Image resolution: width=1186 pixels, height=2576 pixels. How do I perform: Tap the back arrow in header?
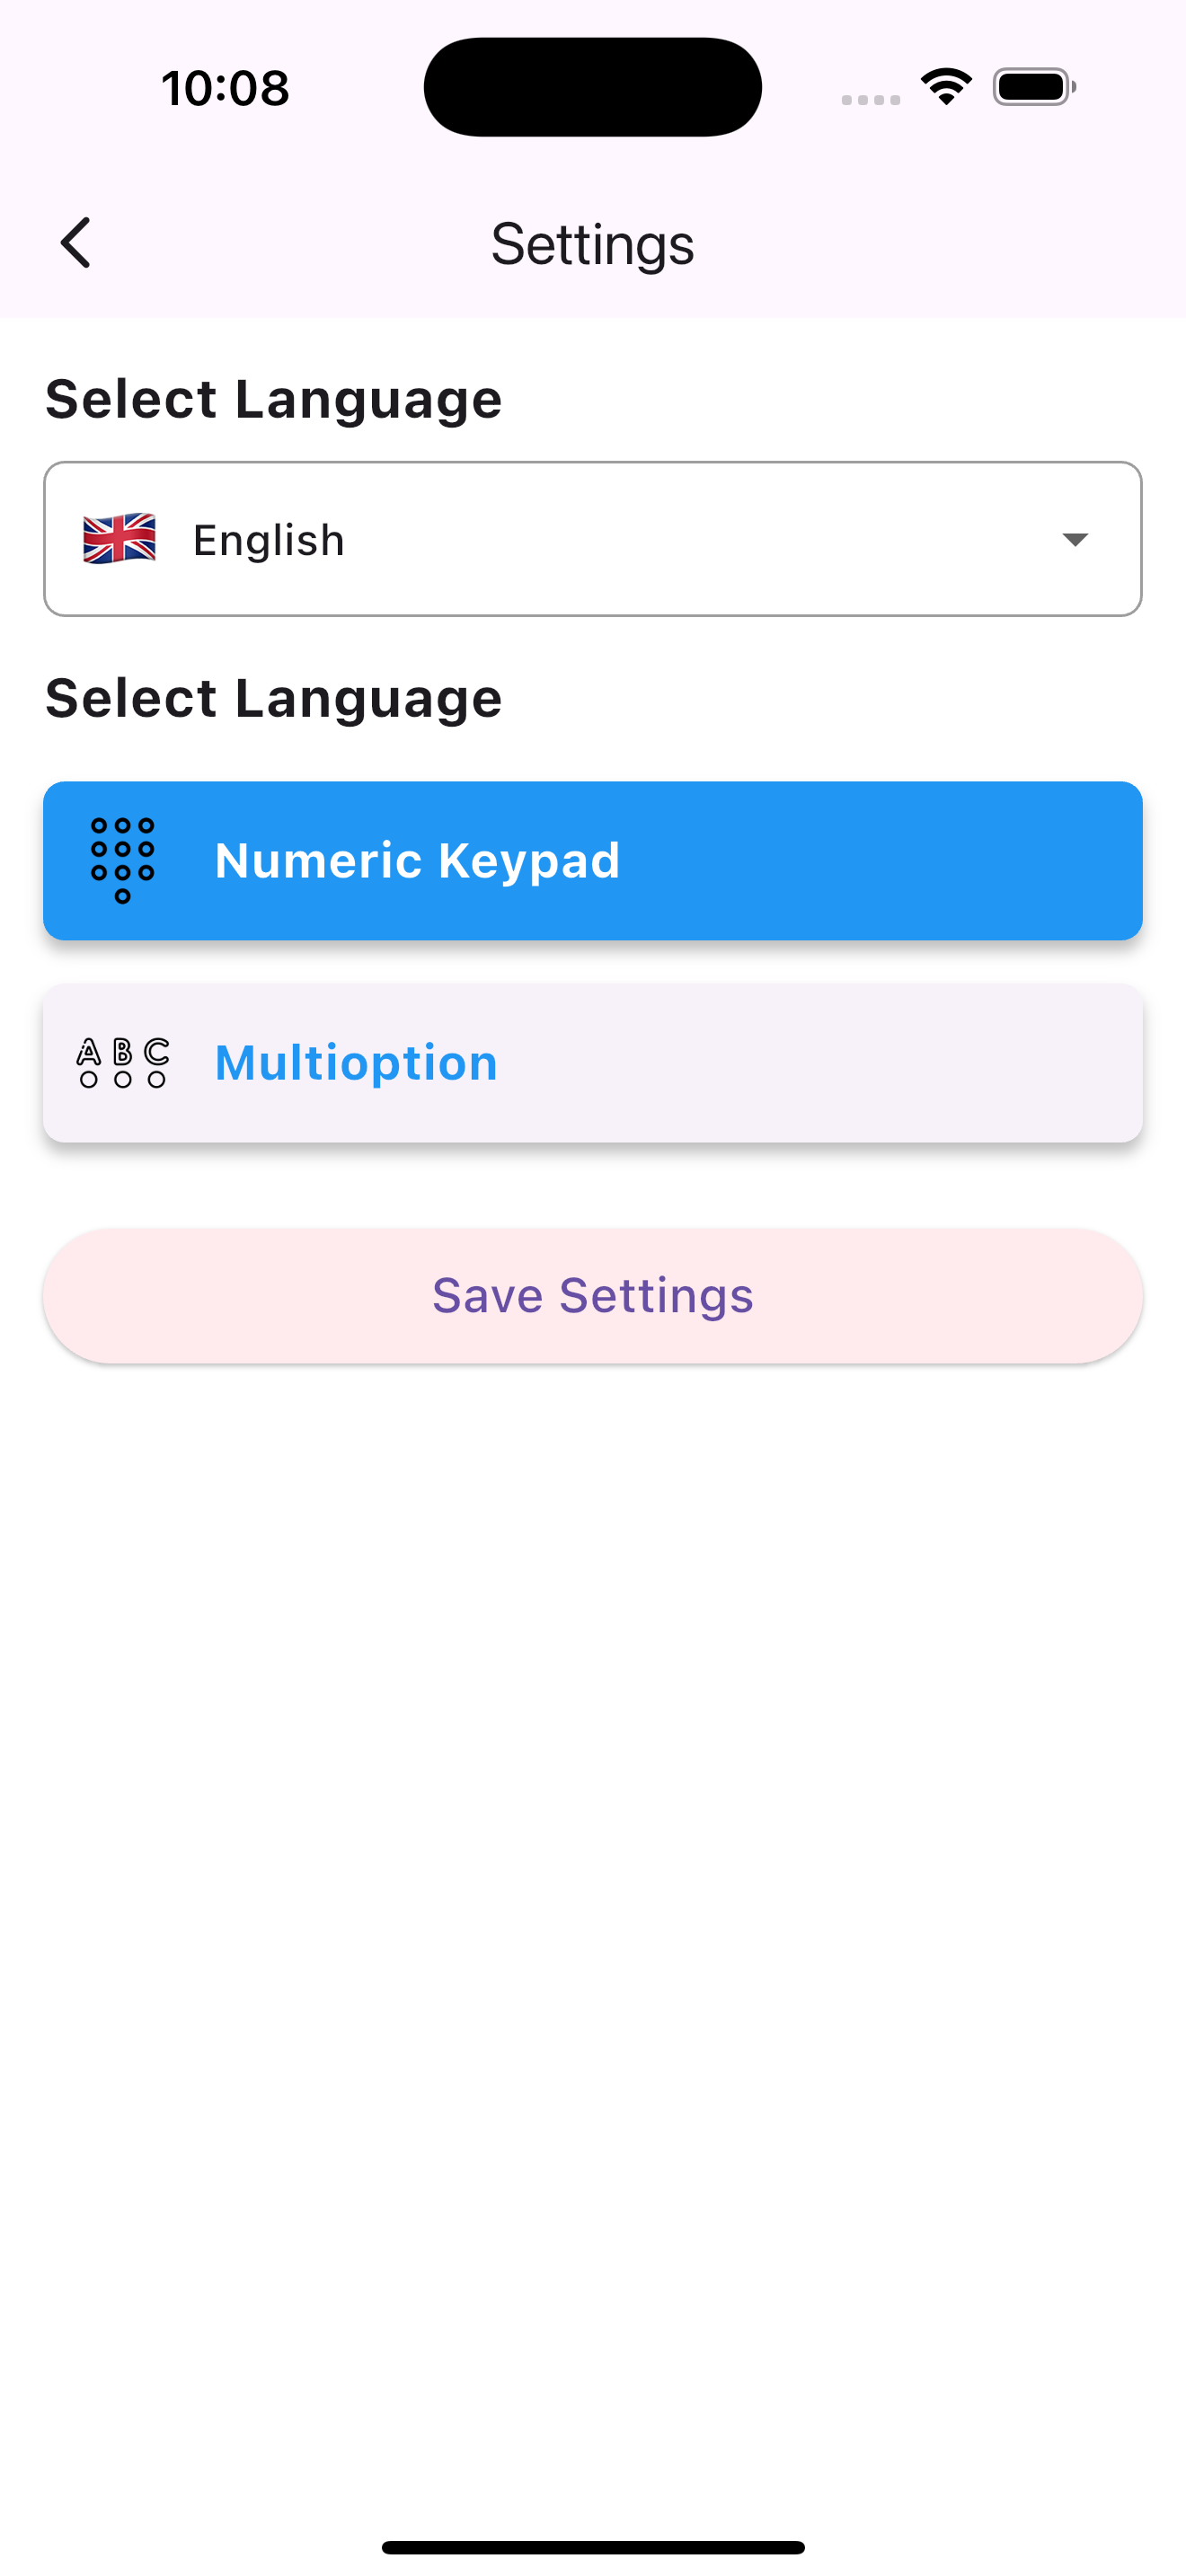76,243
